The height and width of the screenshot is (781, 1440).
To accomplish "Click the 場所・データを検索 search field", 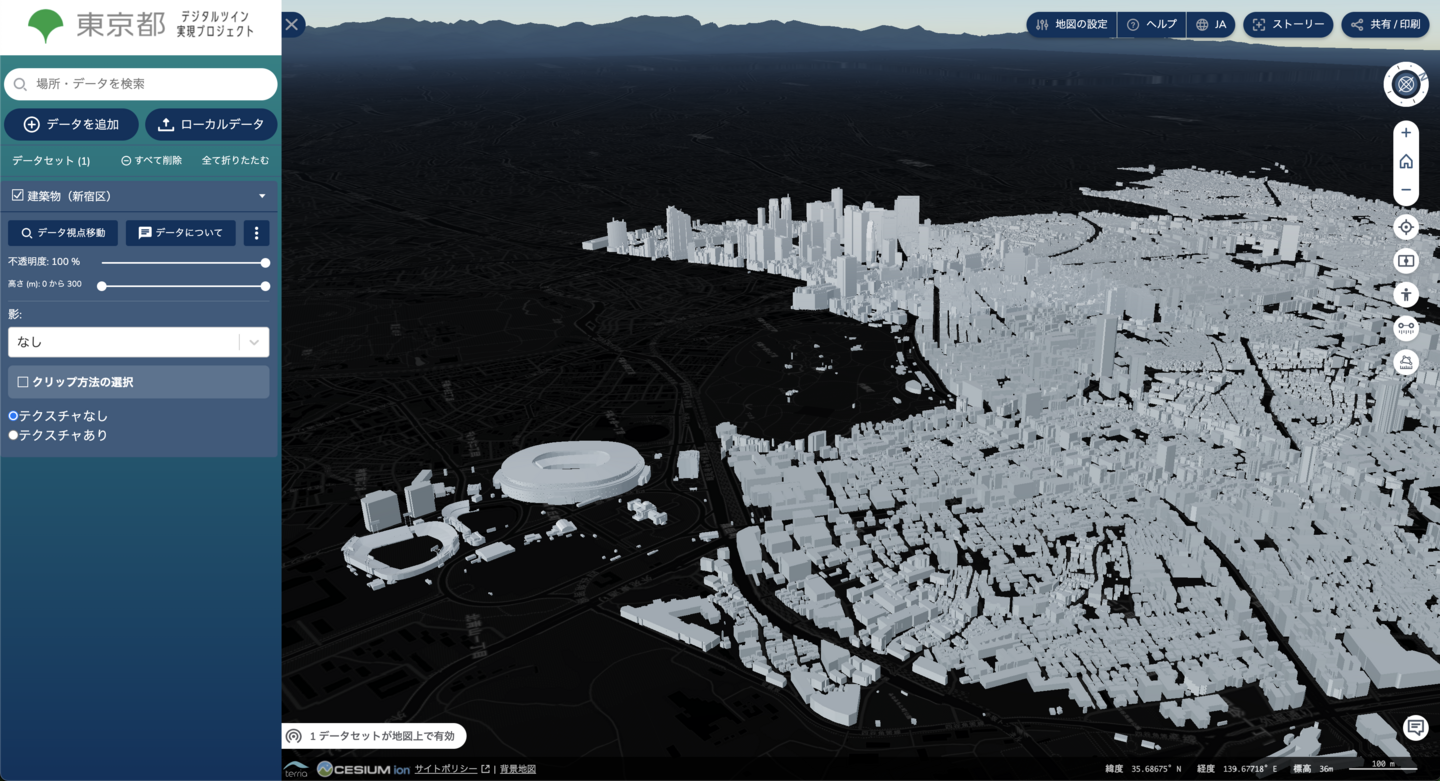I will pyautogui.click(x=141, y=84).
